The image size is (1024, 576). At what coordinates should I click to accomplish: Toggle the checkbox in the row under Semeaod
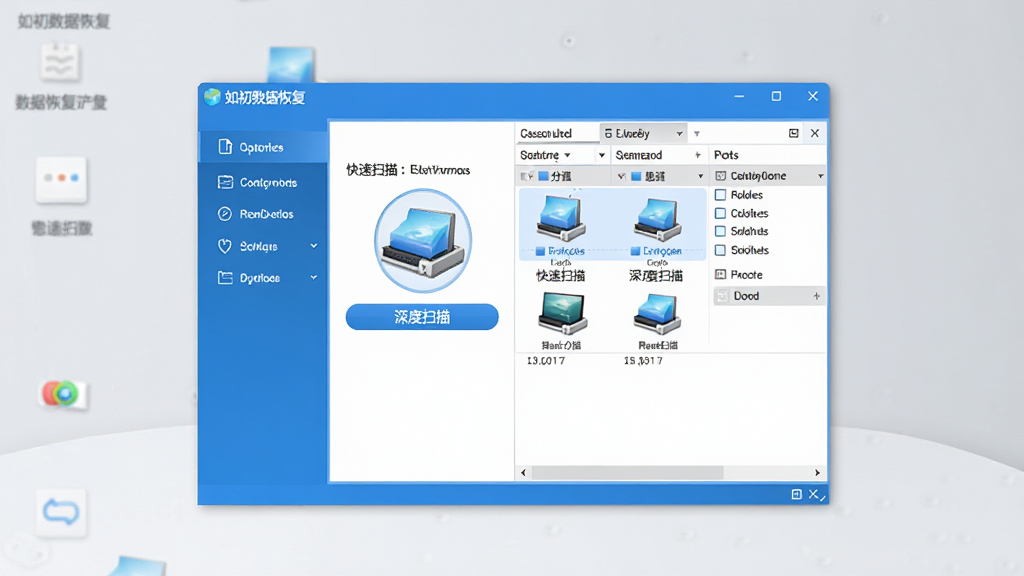point(622,176)
